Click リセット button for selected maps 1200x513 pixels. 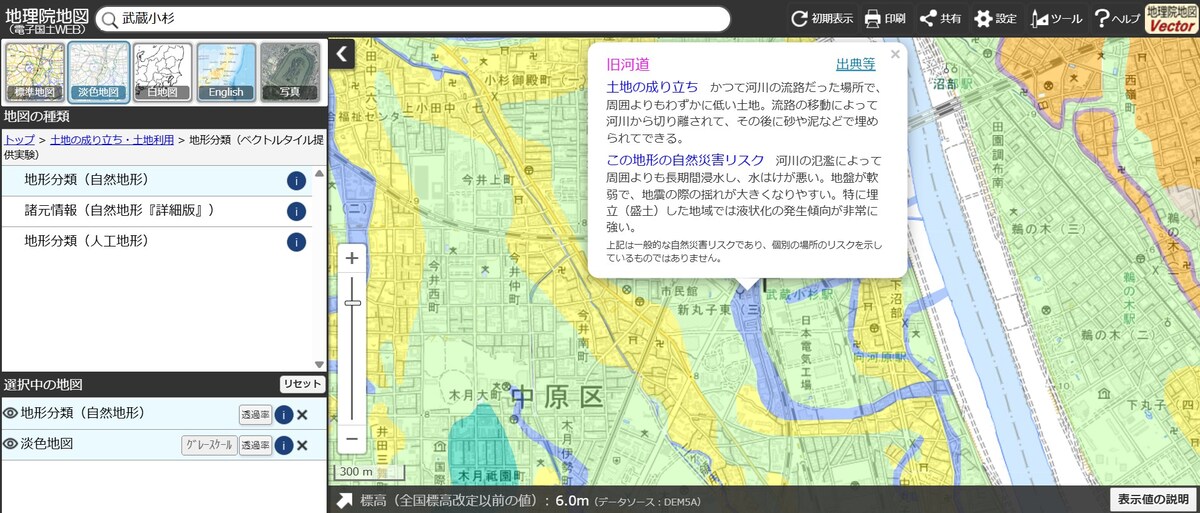pos(302,384)
